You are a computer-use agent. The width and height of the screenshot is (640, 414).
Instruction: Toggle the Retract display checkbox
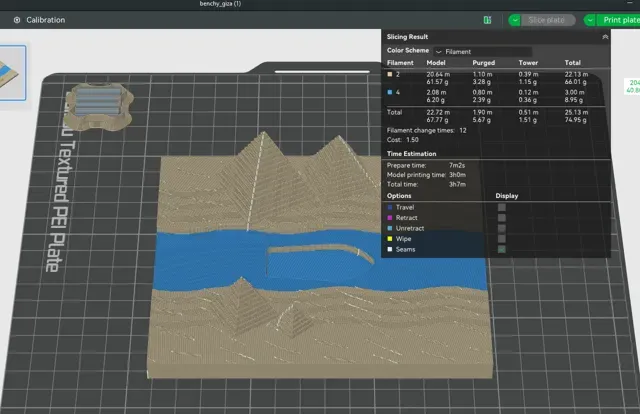502,218
